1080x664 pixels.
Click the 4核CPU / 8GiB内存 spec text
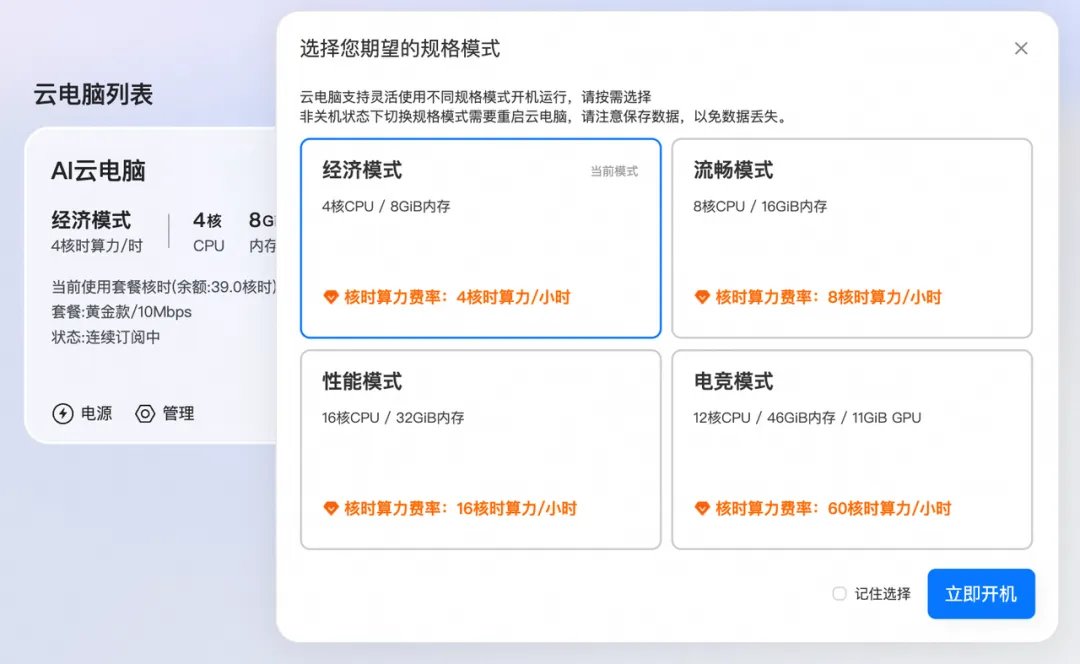tap(386, 206)
